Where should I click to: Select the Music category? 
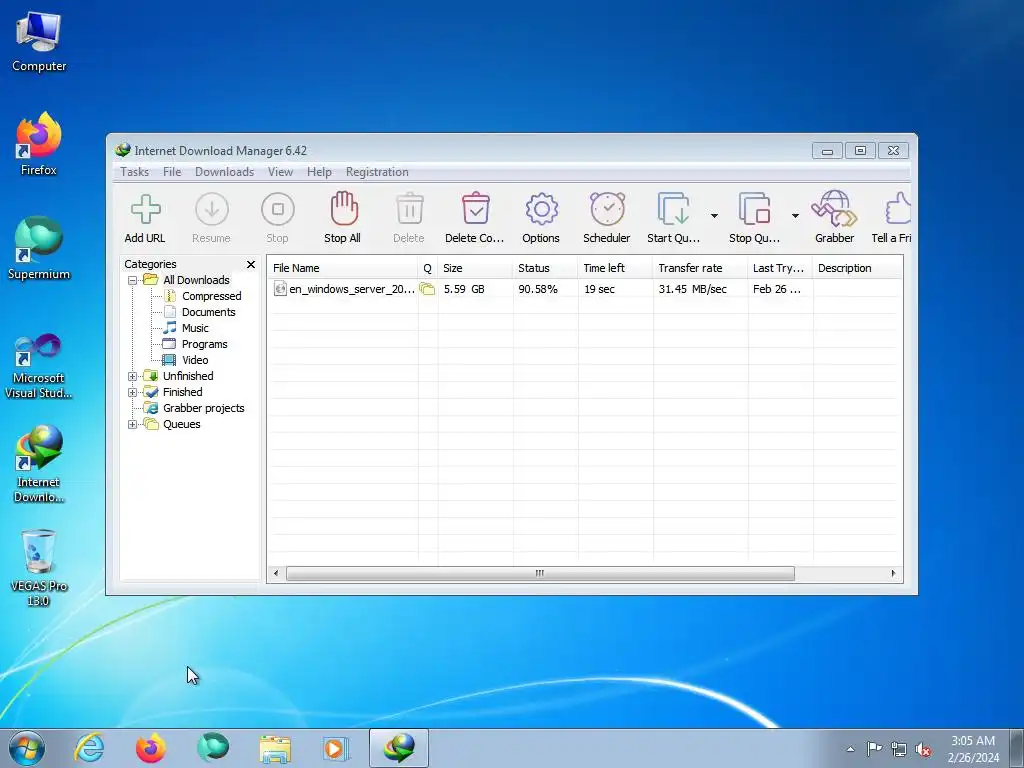click(x=195, y=328)
